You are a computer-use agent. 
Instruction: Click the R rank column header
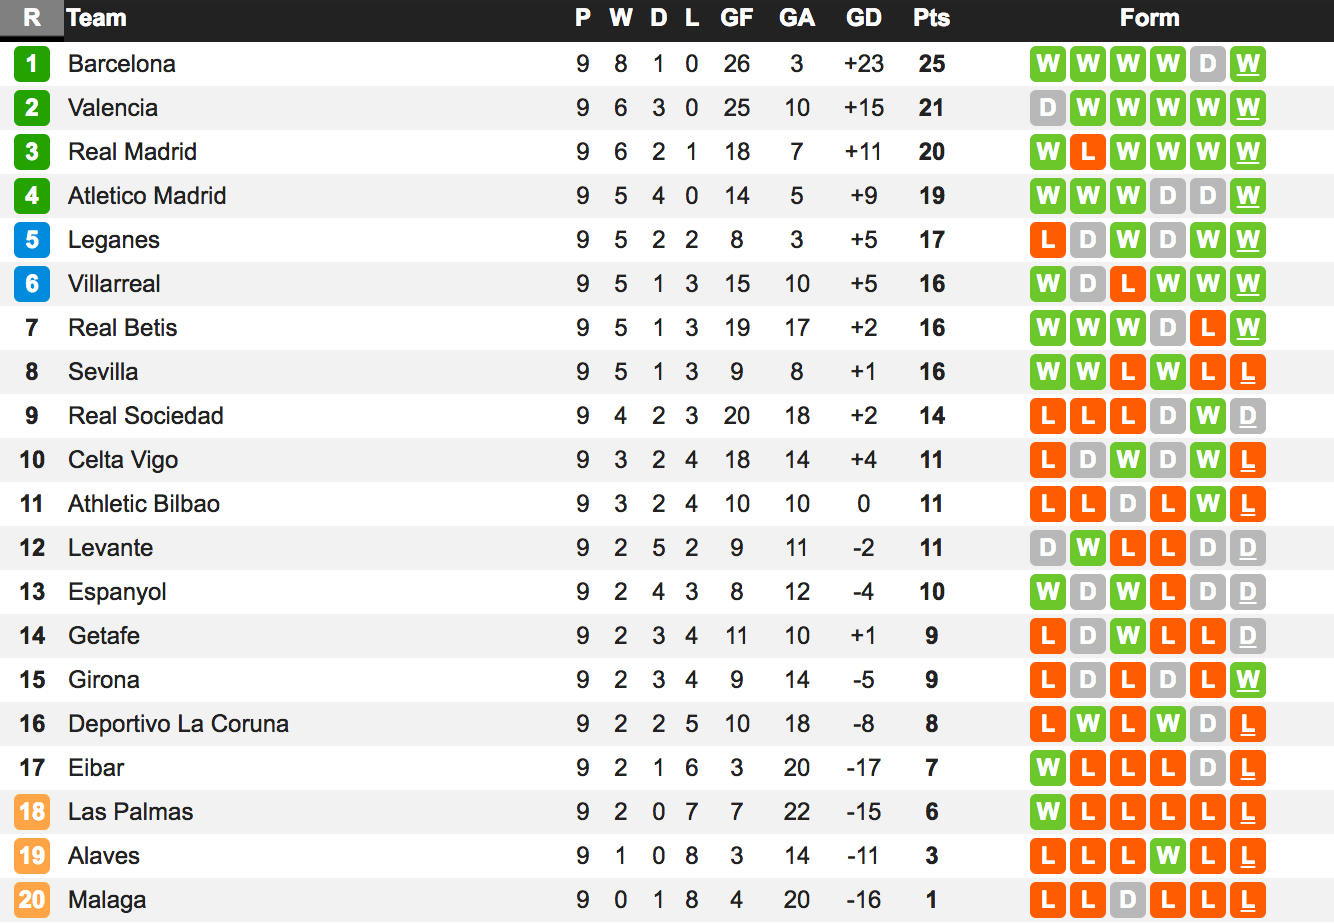coord(32,18)
